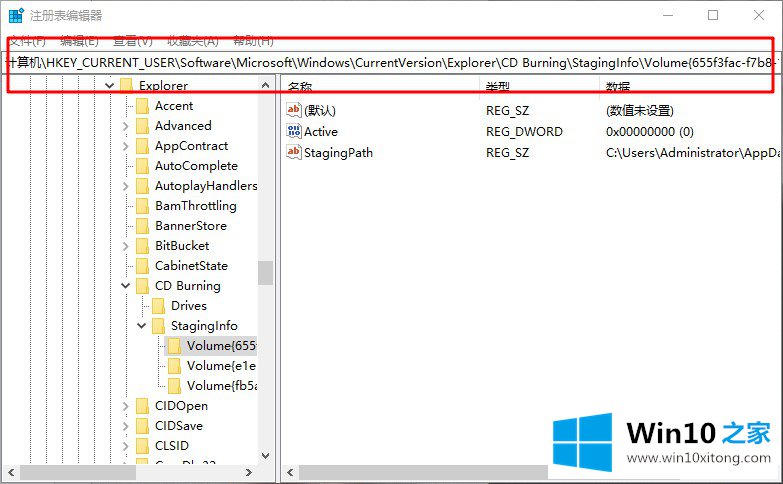Click tree pane scroll up arrow

266,85
